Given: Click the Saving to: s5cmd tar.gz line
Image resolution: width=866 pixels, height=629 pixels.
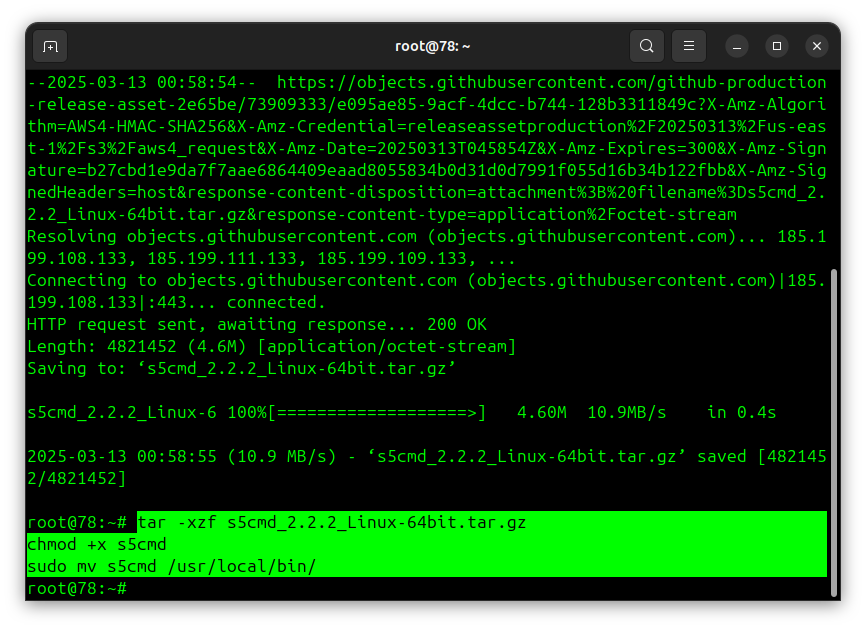Looking at the screenshot, I should click(241, 369).
